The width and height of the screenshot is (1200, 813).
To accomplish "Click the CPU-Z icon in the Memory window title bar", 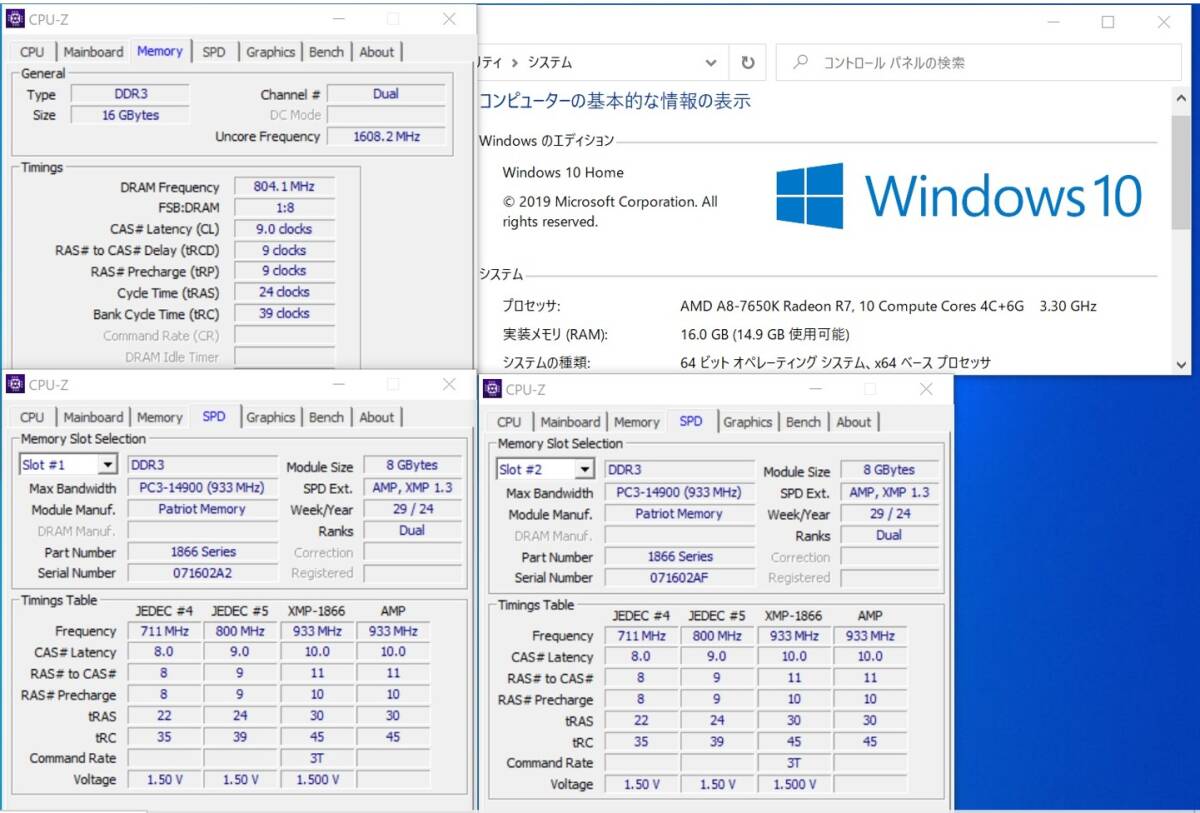I will 15,19.
